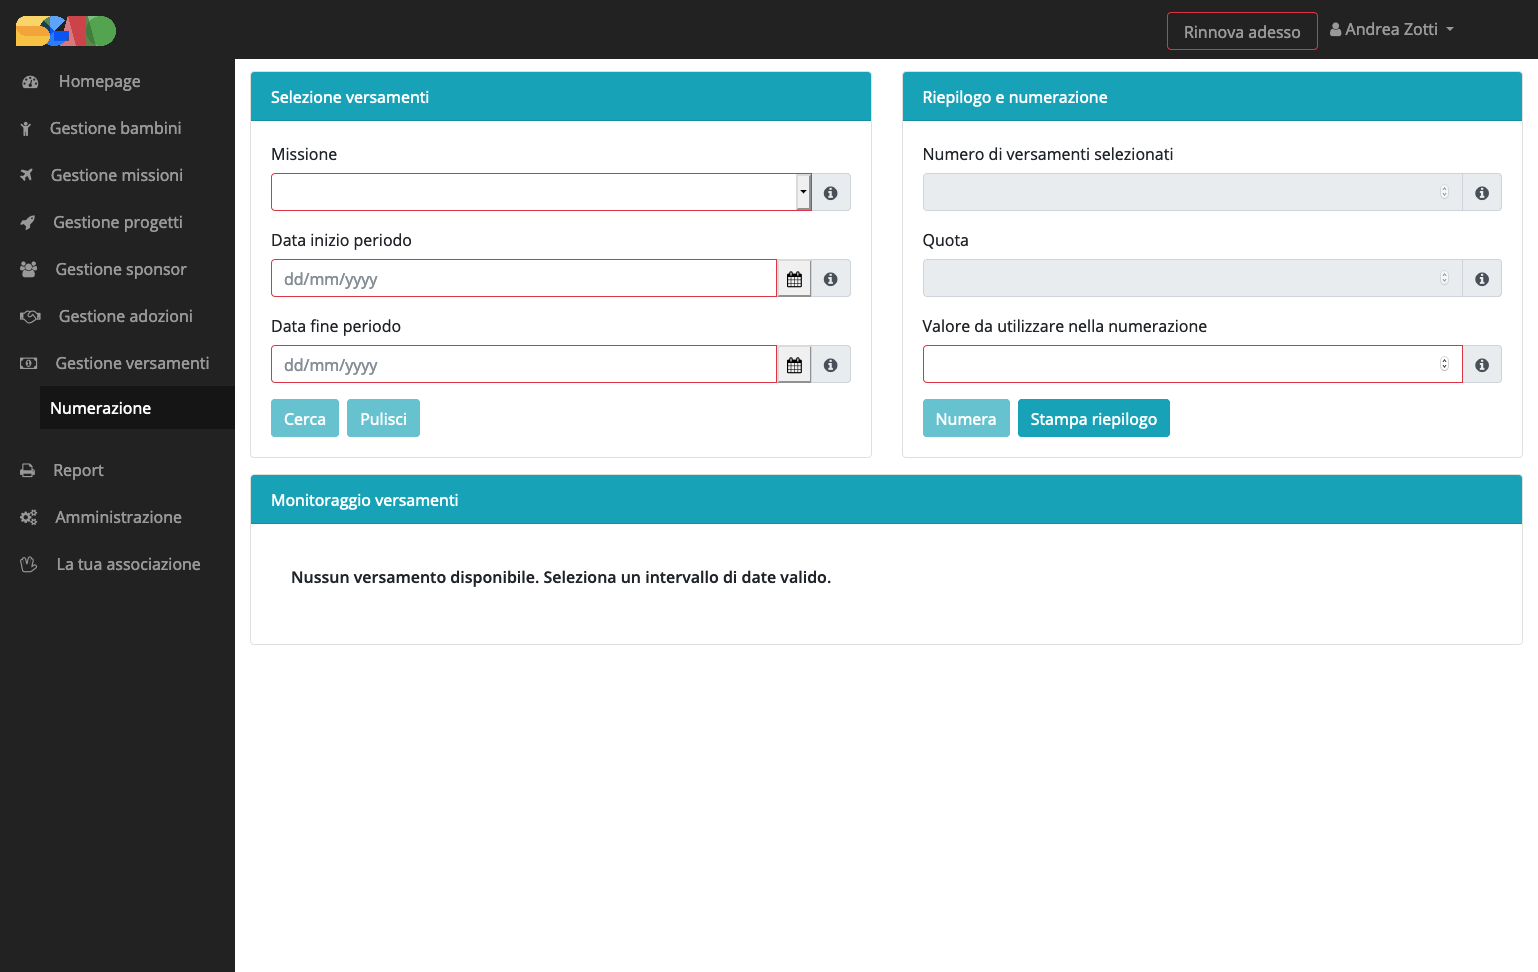This screenshot has height=972, width=1538.
Task: Click the Homepage dashboard icon
Action: point(30,82)
